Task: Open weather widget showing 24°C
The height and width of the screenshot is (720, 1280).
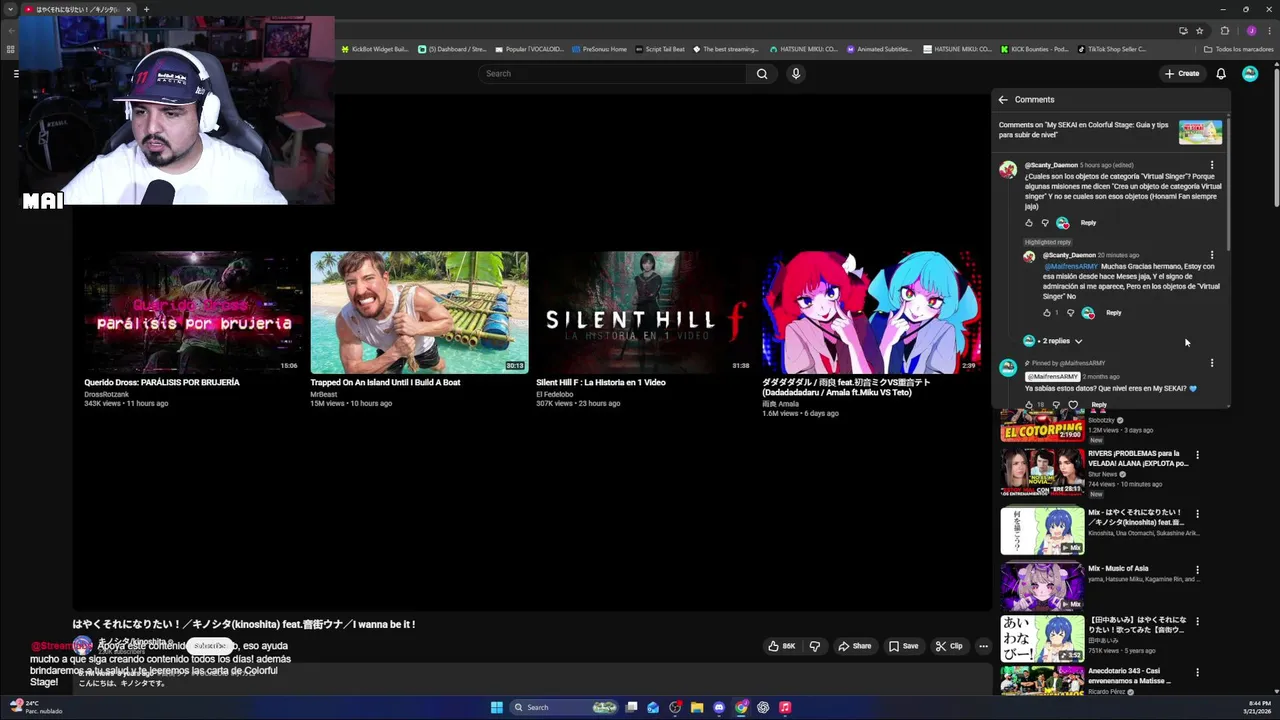Action: pos(36,707)
